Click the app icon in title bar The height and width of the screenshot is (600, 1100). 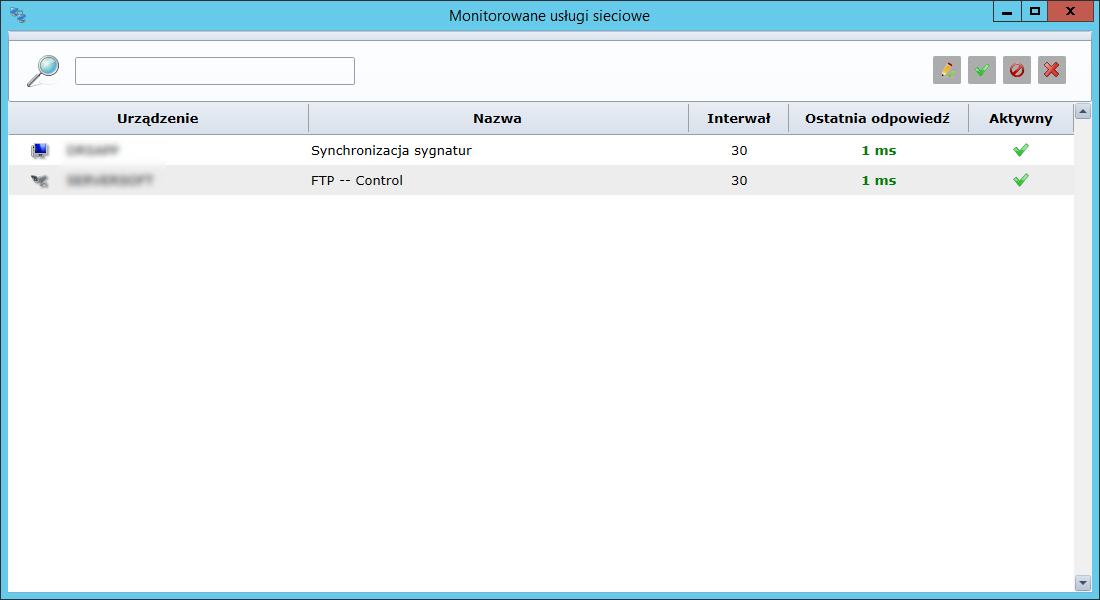click(x=17, y=15)
